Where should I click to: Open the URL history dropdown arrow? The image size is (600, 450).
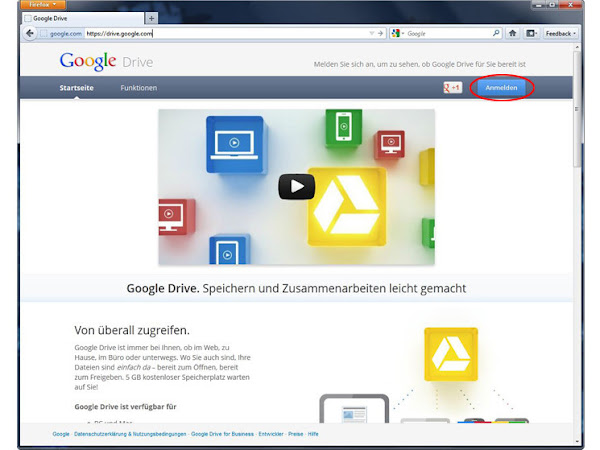click(372, 33)
